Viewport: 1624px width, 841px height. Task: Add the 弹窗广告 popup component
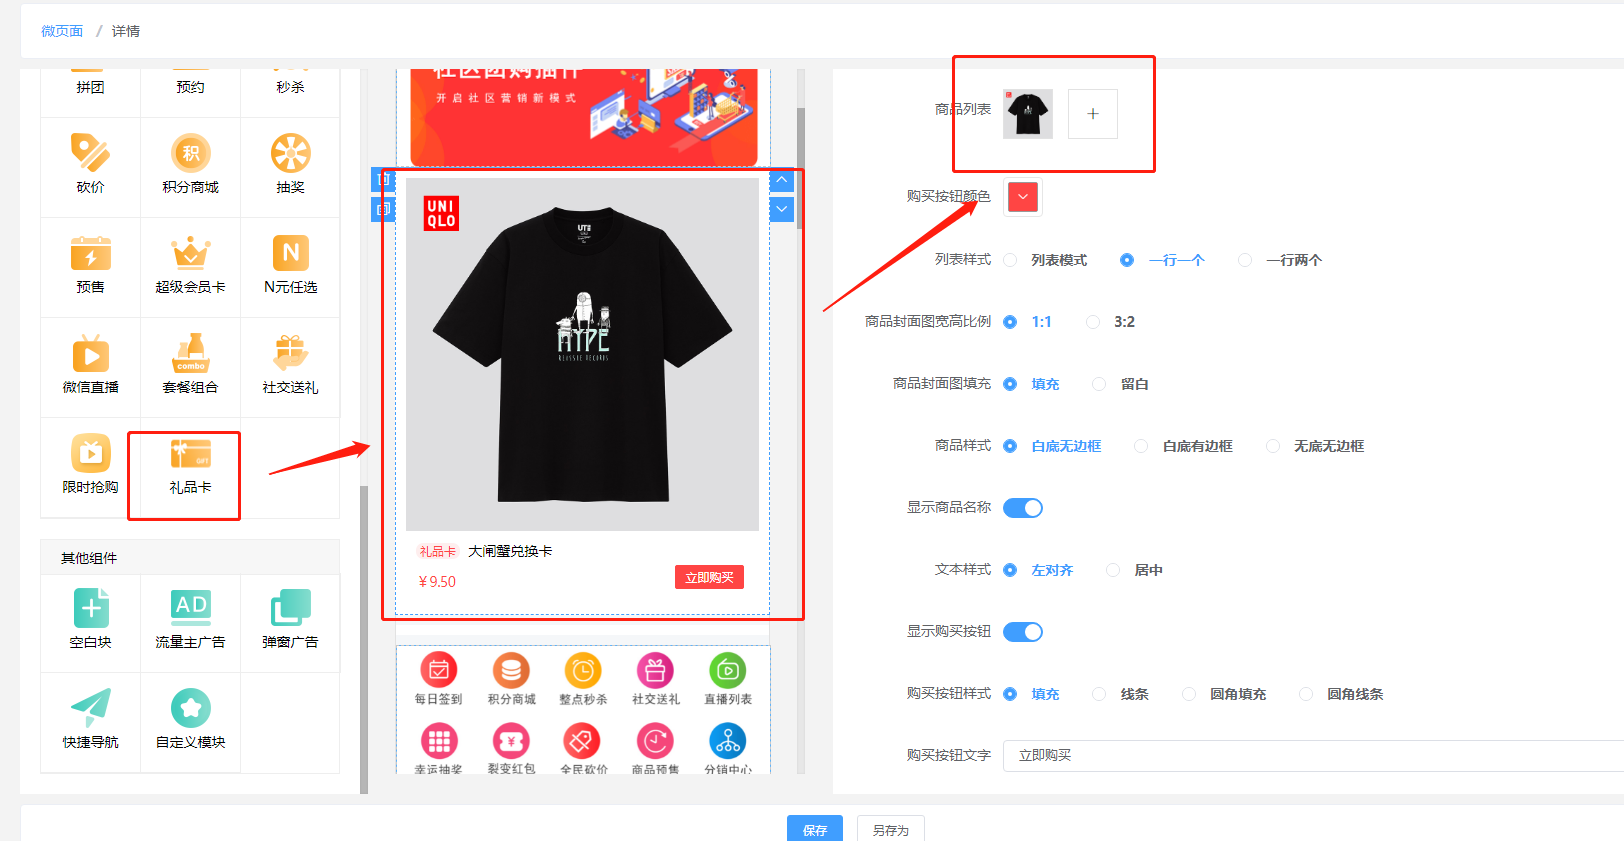click(x=290, y=622)
